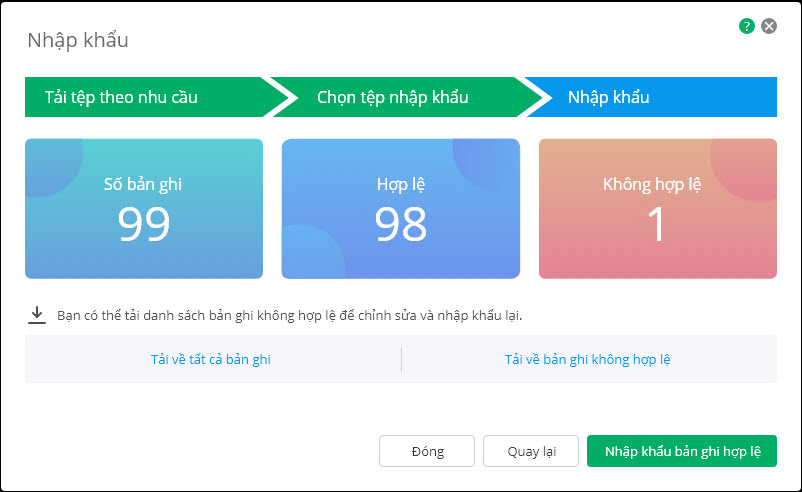Select the "Chọn tệp nhập khẩu" step
This screenshot has height=492, width=802.
coord(392,97)
